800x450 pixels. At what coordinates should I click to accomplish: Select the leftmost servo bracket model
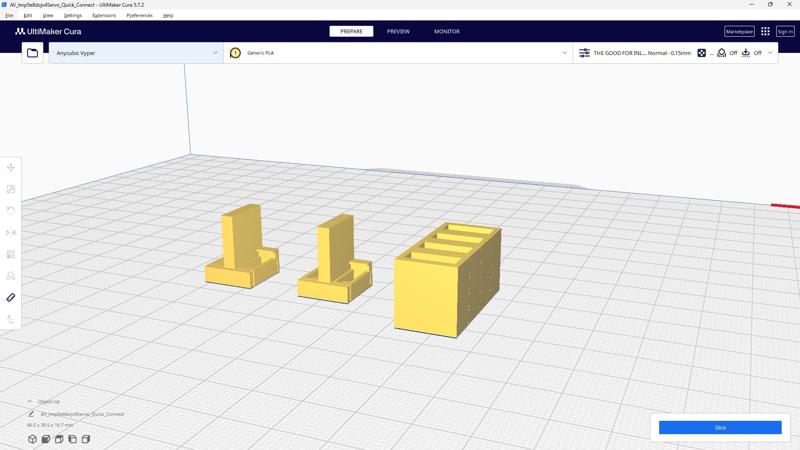pos(241,246)
